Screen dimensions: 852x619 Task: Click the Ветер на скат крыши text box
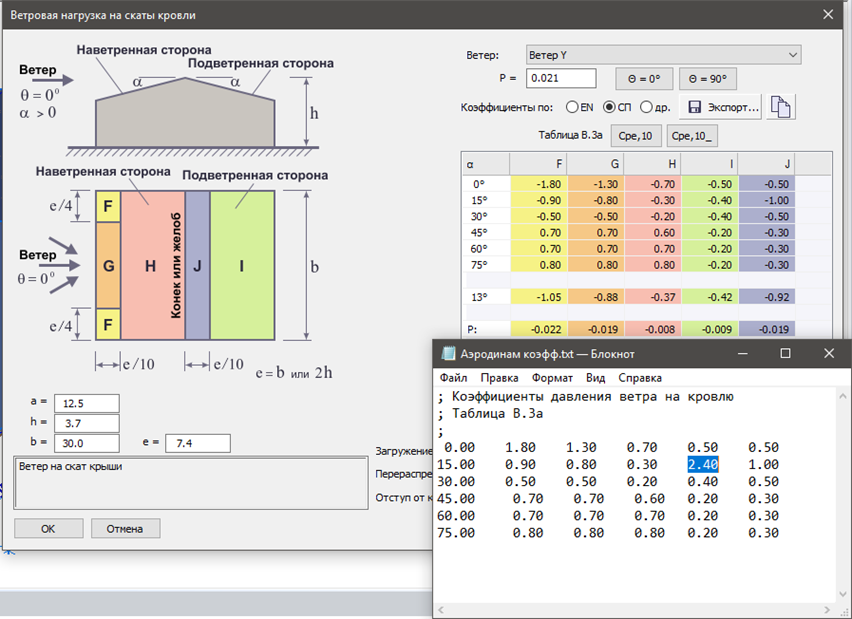pyautogui.click(x=191, y=483)
